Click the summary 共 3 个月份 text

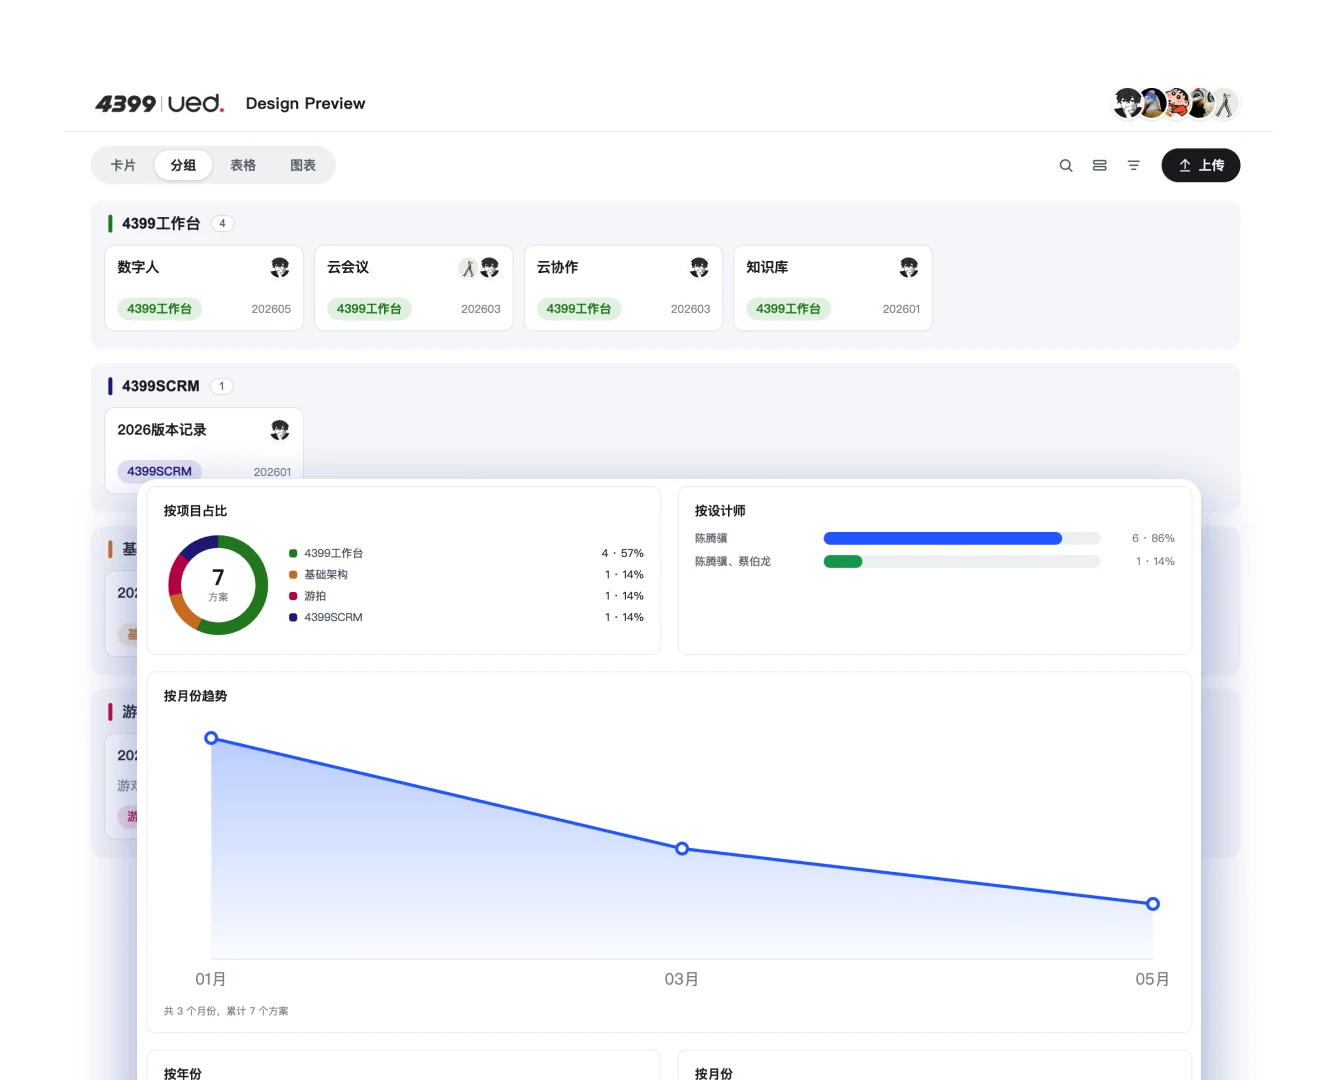coord(226,1011)
